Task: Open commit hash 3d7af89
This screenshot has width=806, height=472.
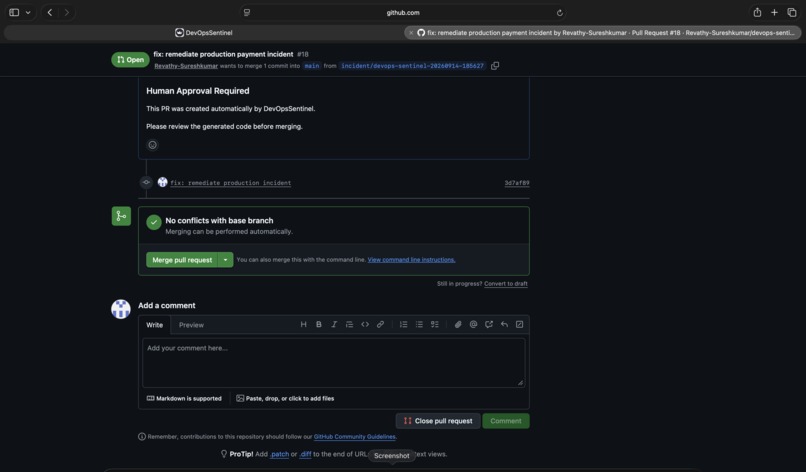Action: pyautogui.click(x=517, y=183)
